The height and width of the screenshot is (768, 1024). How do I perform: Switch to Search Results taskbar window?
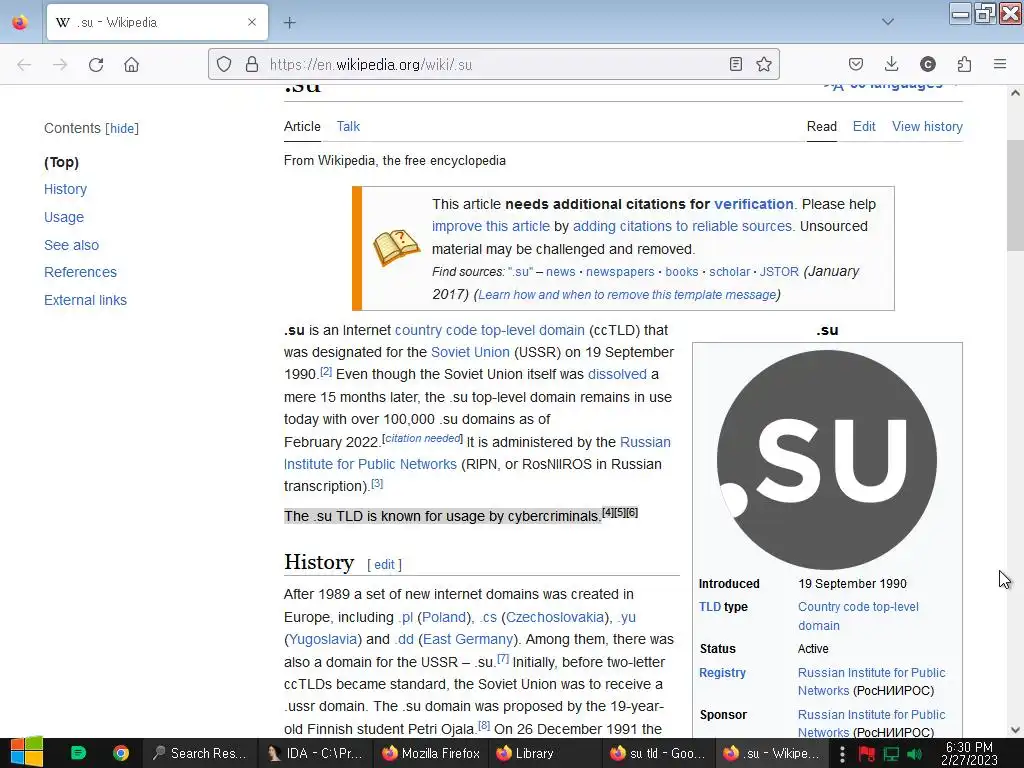pyautogui.click(x=199, y=753)
